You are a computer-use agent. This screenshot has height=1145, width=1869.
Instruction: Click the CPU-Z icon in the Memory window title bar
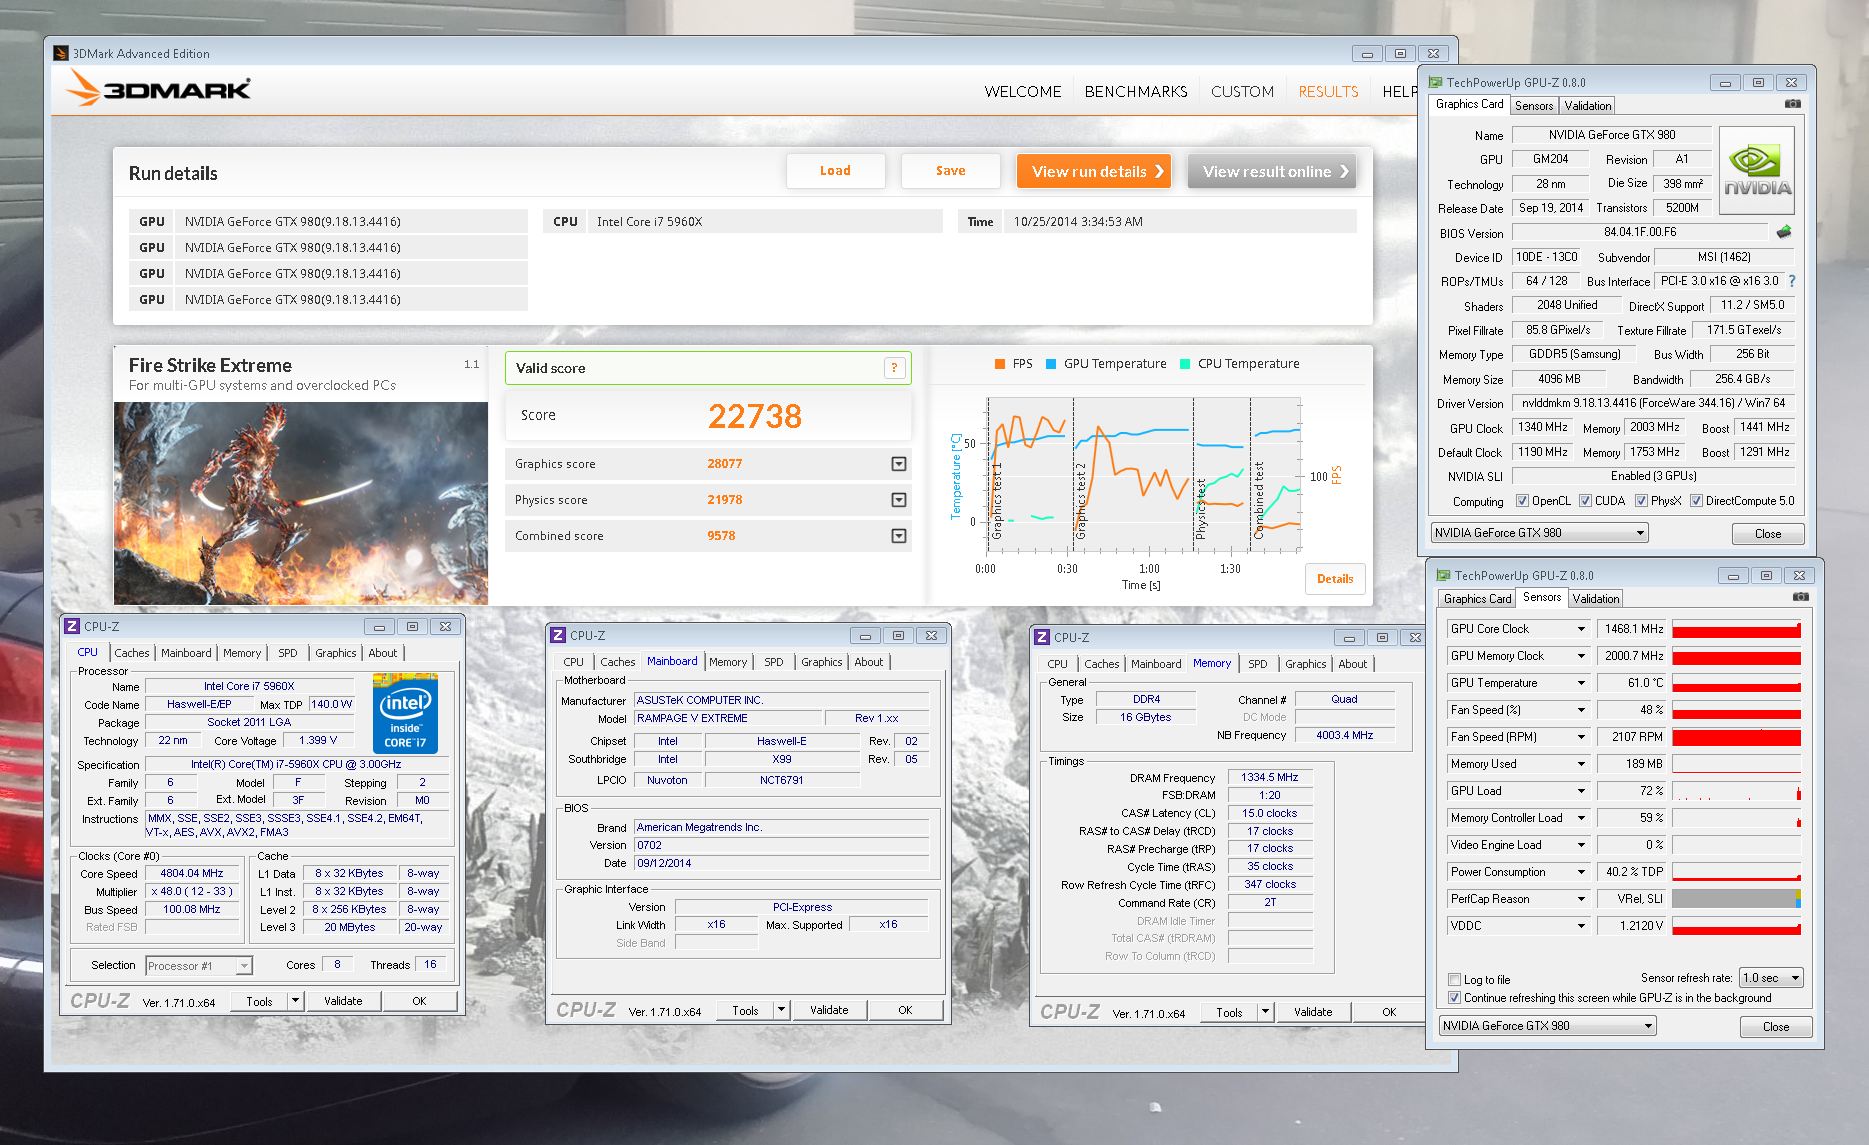point(1042,637)
